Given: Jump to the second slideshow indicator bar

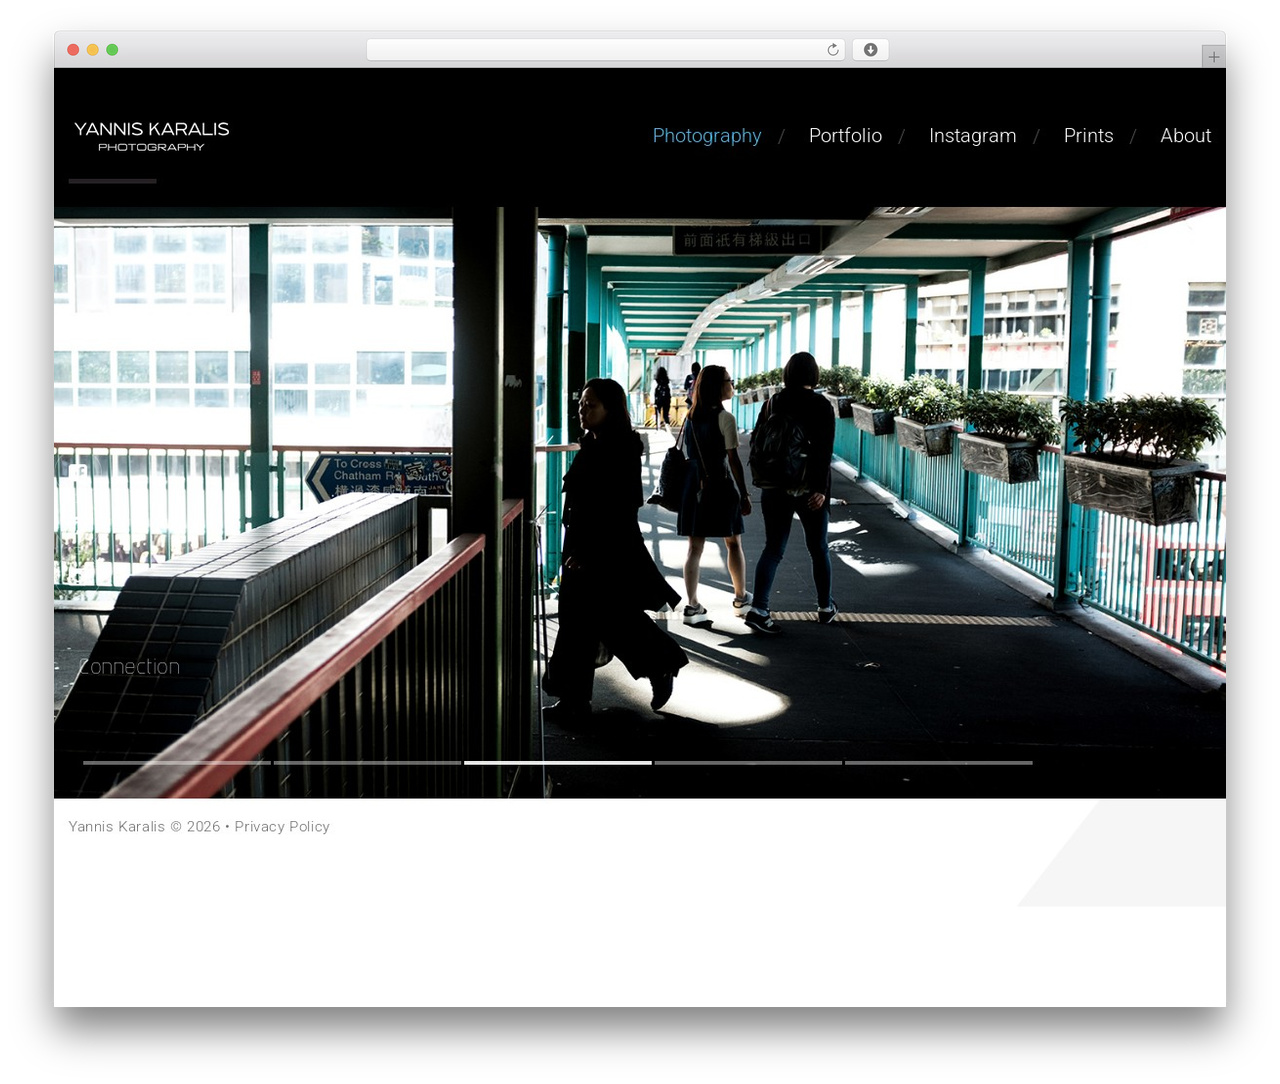Looking at the screenshot, I should (367, 763).
